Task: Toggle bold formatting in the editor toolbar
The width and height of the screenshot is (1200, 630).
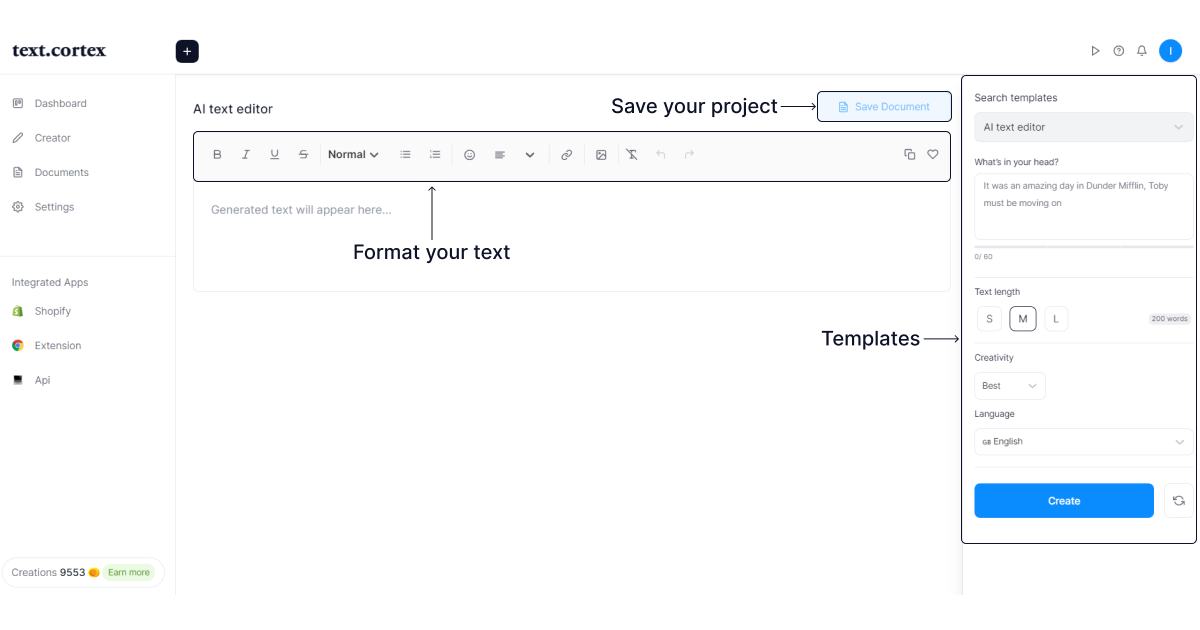Action: [217, 155]
